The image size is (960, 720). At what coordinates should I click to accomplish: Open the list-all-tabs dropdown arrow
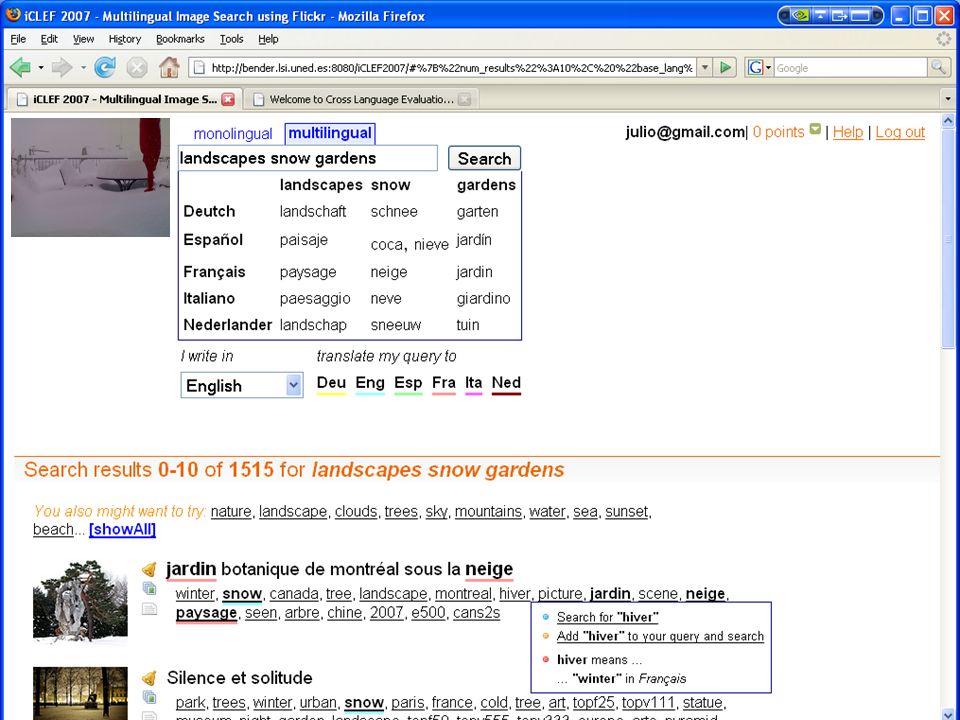[948, 99]
